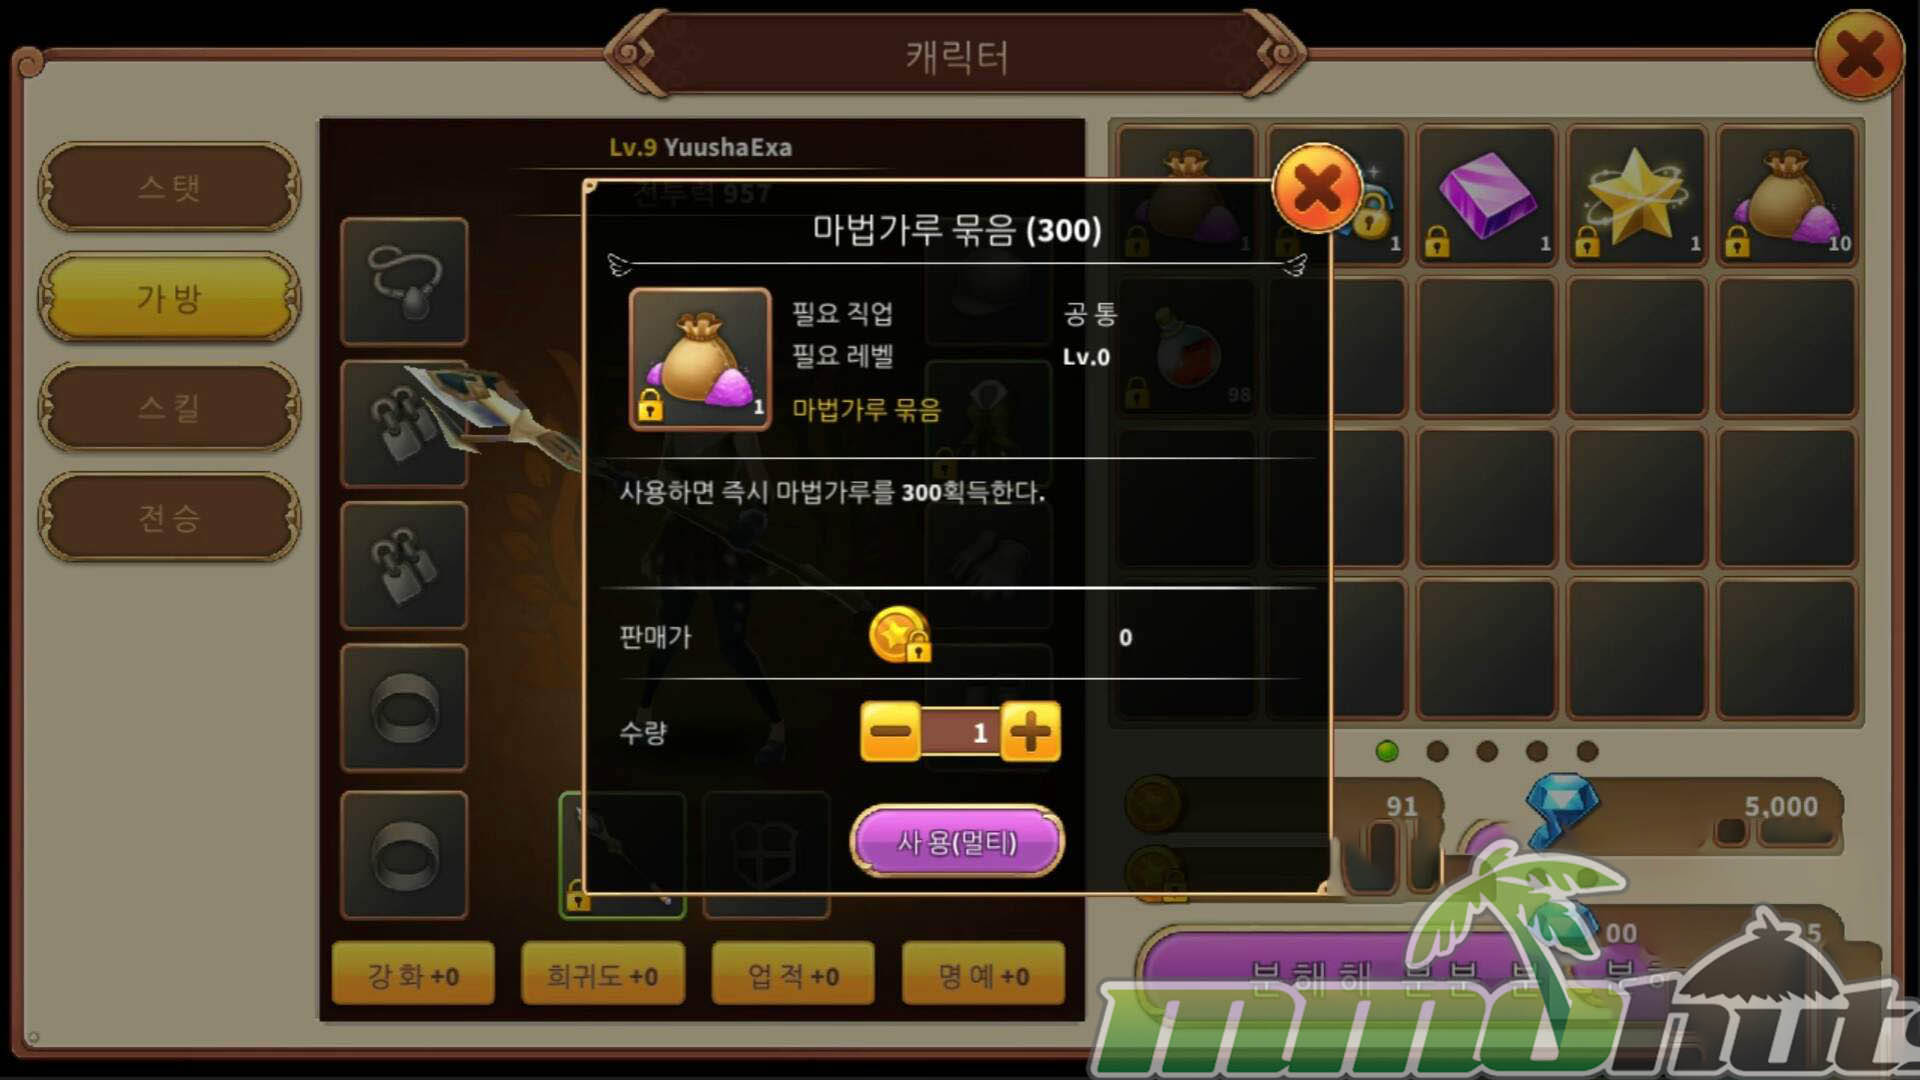Select the last inventory page dot
This screenshot has height=1080, width=1920.
(x=1587, y=751)
